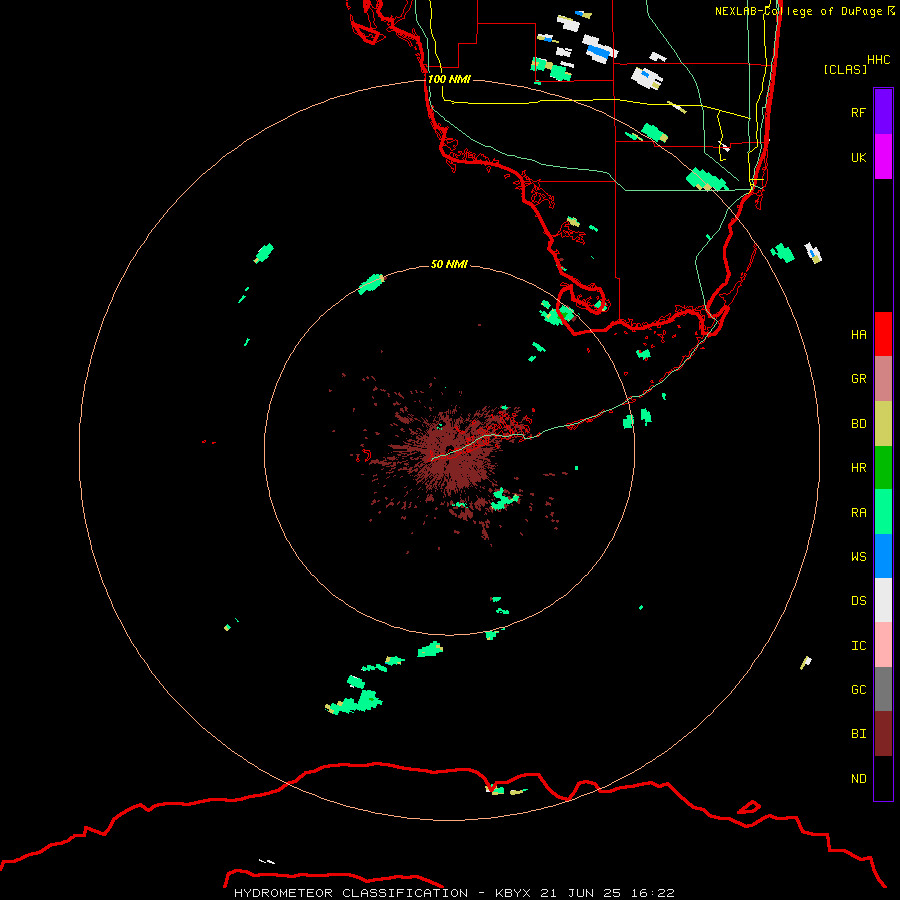Click the 50 NMI range ring label
Screen dimensions: 900x900
pos(449,264)
